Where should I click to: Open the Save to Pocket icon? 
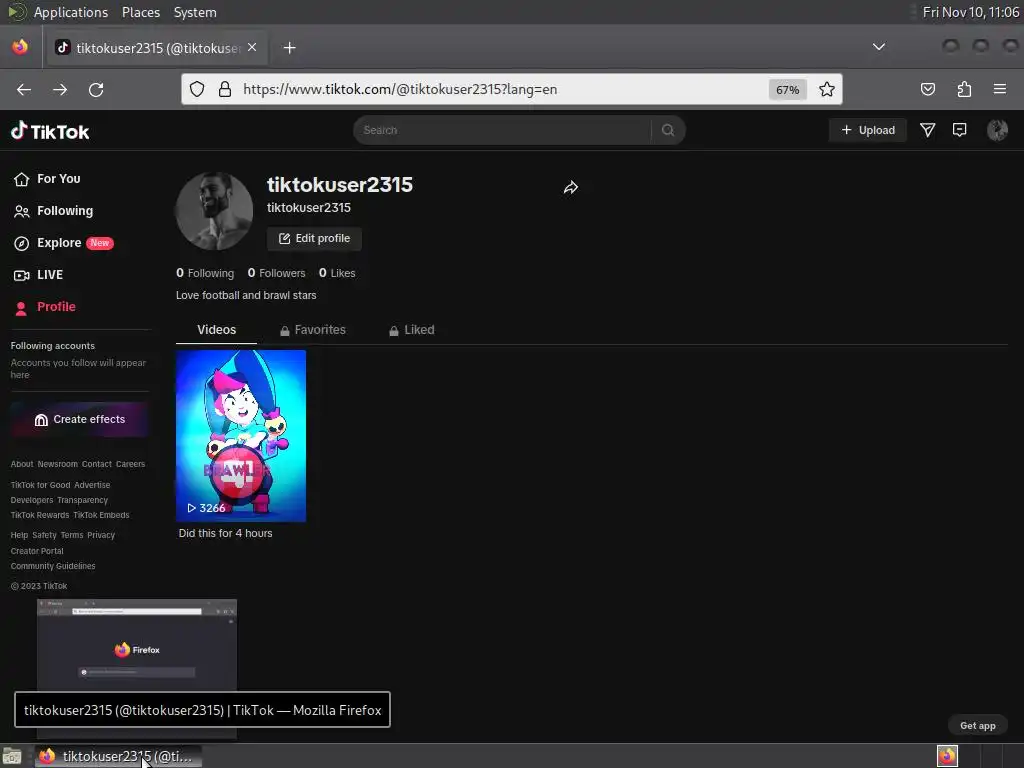[x=928, y=89]
